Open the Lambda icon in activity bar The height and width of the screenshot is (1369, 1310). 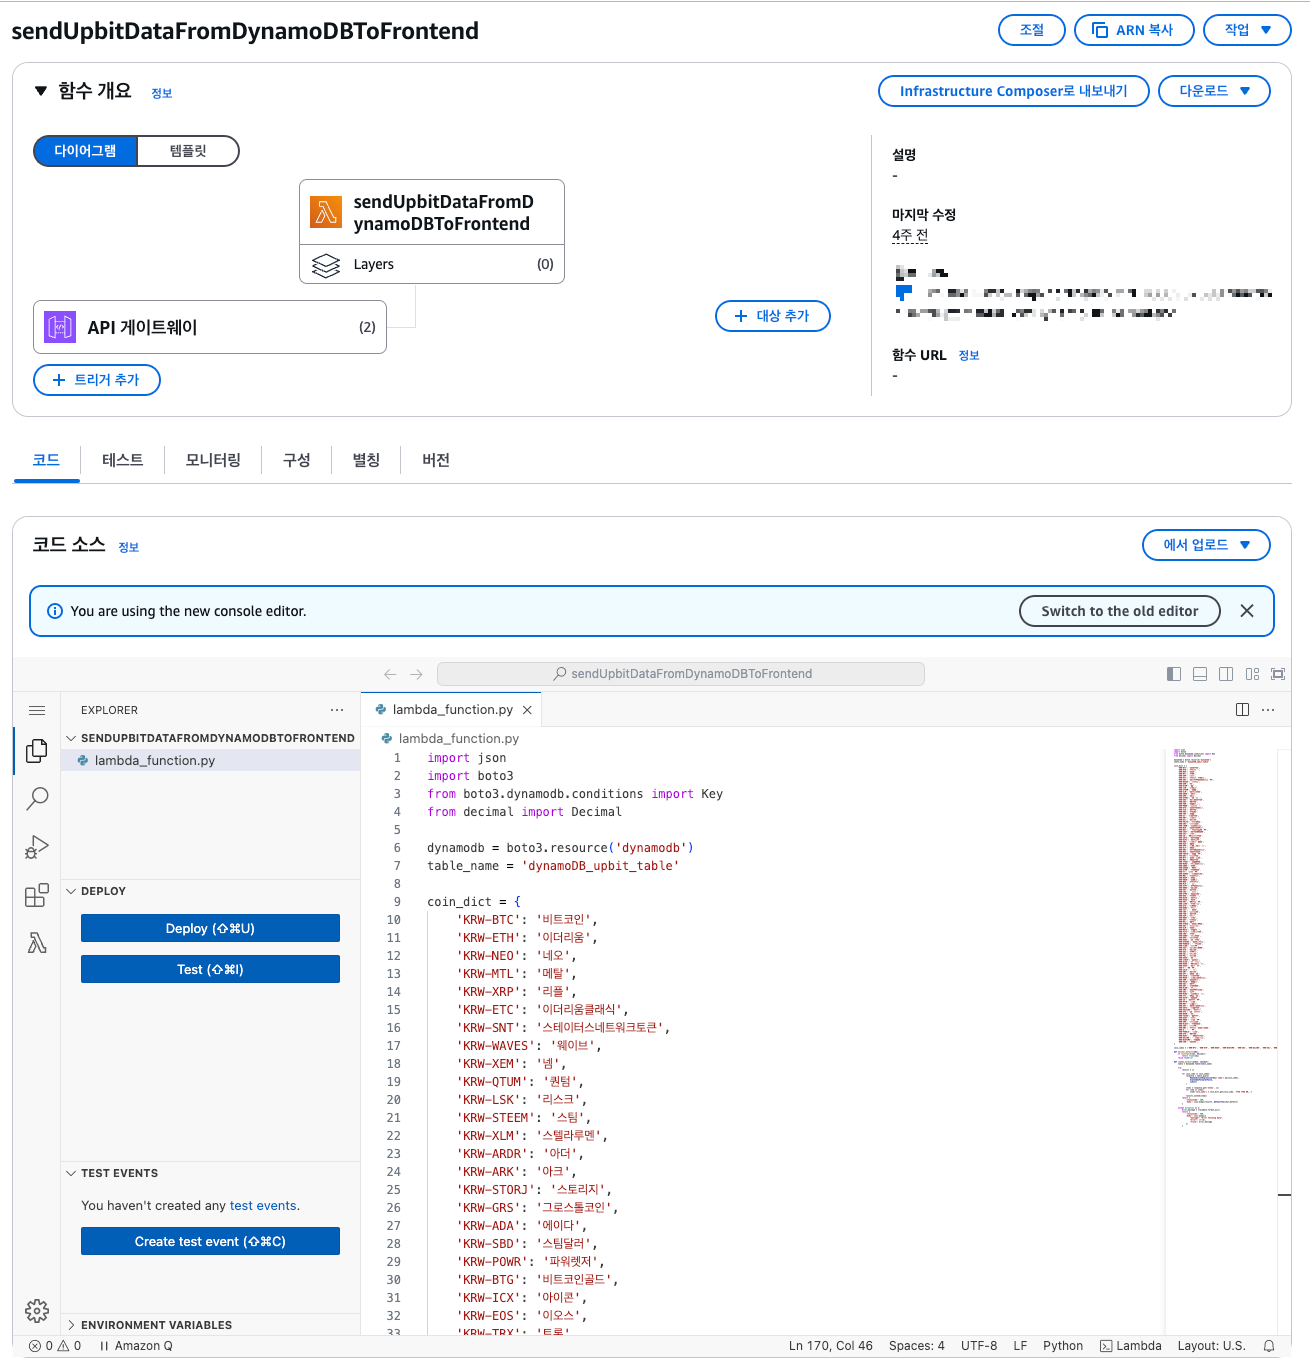pos(37,943)
